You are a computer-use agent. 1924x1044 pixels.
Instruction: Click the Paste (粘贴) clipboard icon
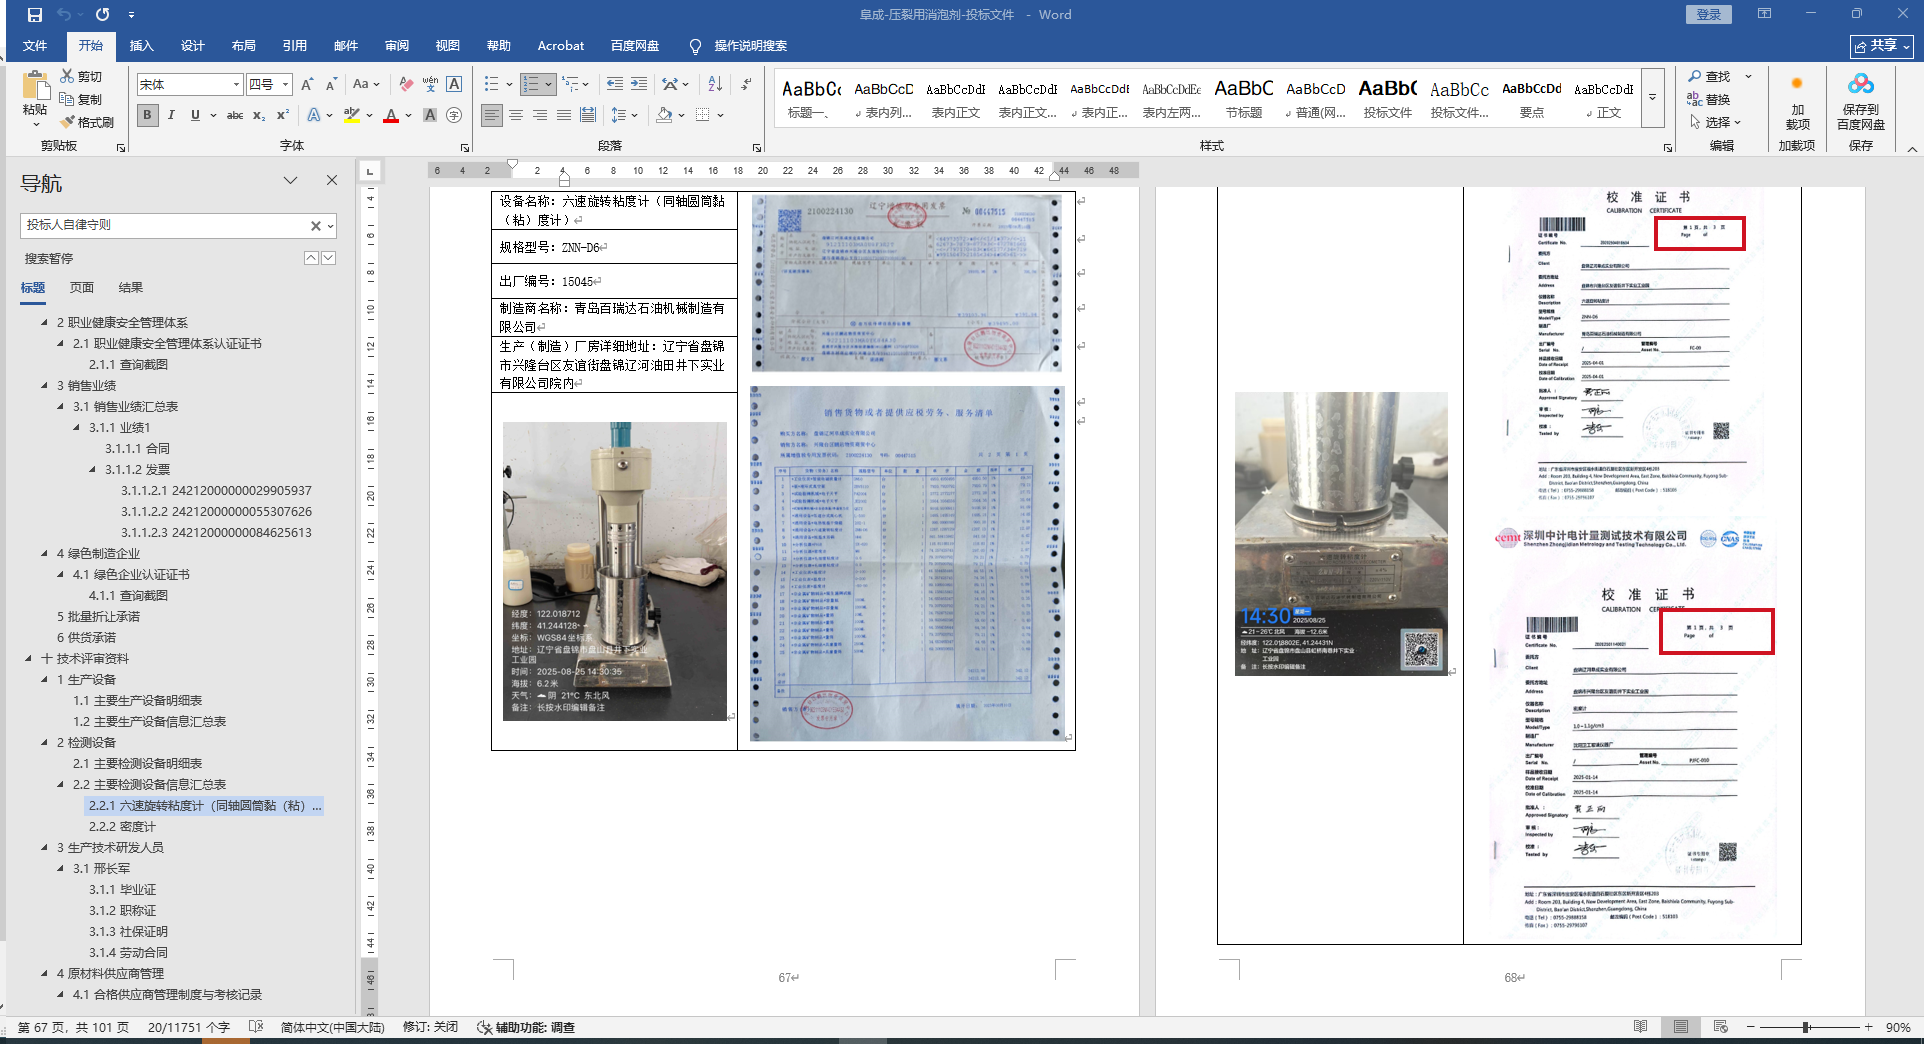click(x=35, y=87)
